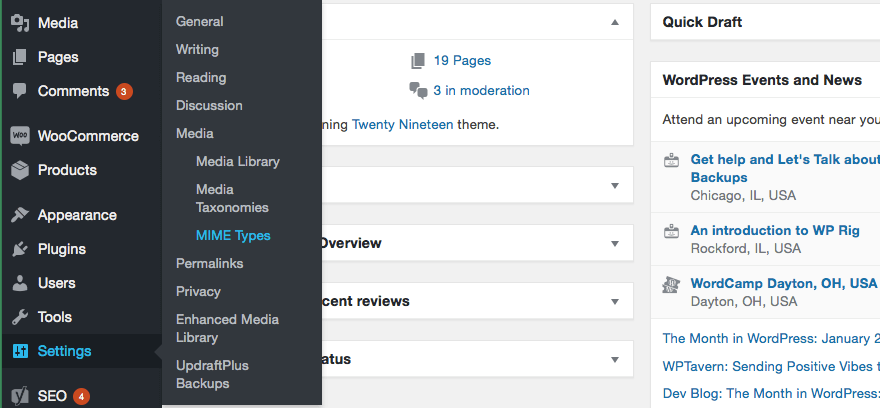
Task: Open the Twenty Nineteen theme link
Action: [402, 125]
